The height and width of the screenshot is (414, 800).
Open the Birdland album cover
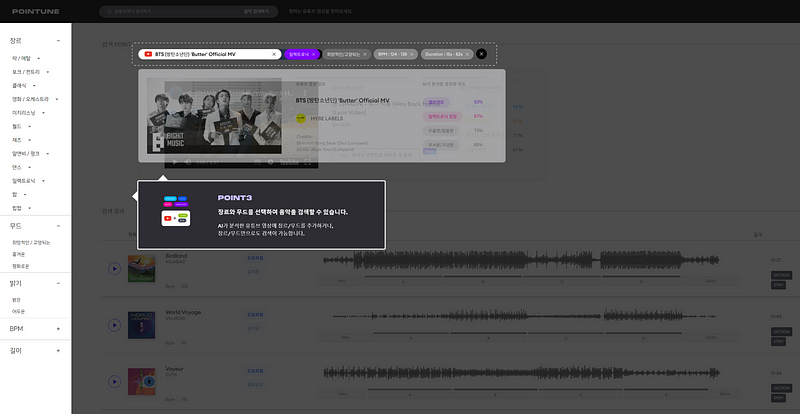pyautogui.click(x=141, y=269)
